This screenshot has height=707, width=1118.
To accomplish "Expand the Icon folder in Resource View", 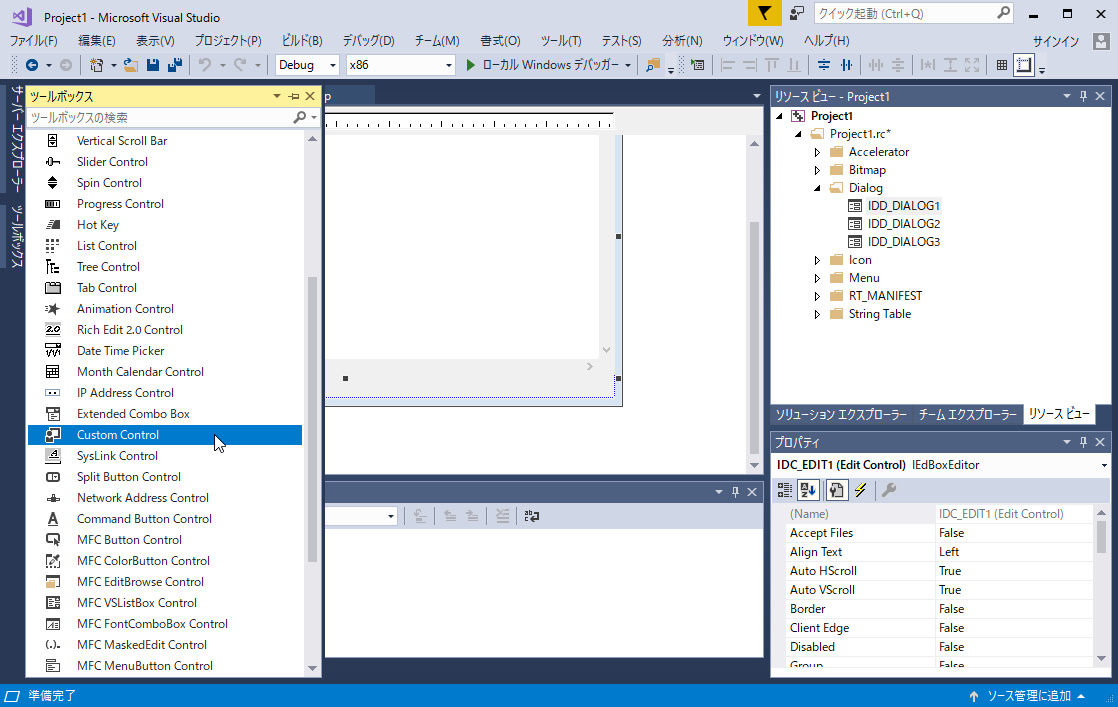I will (x=817, y=260).
